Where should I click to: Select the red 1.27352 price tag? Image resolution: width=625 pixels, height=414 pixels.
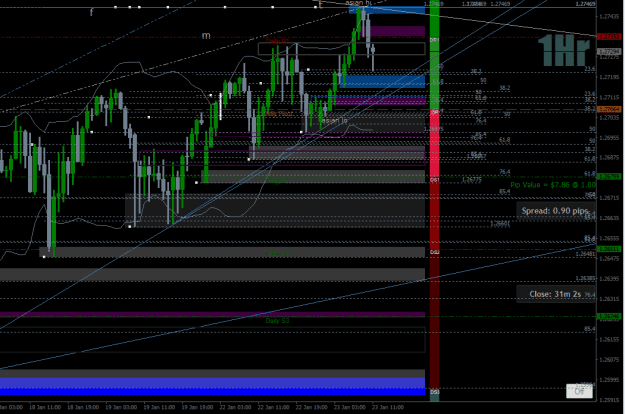pyautogui.click(x=609, y=37)
